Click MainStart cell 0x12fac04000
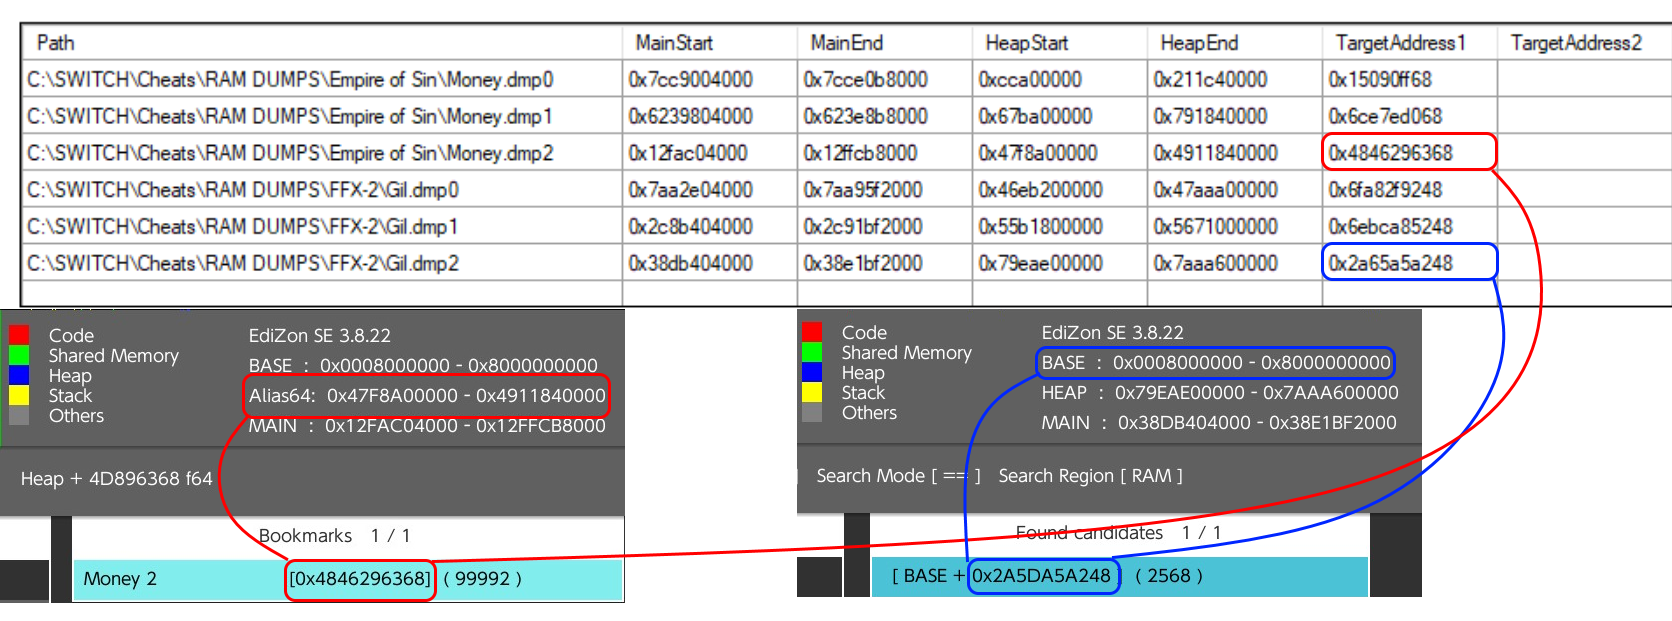The width and height of the screenshot is (1672, 621). 709,153
